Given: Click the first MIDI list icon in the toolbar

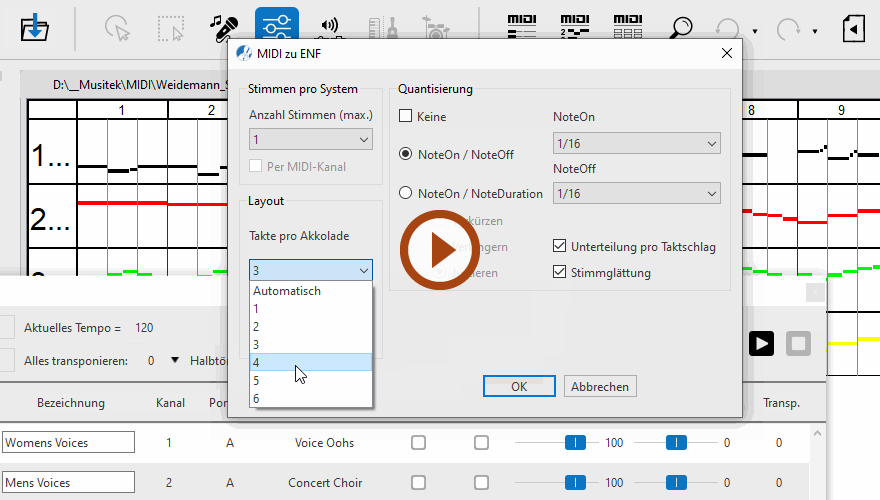Looking at the screenshot, I should (522, 27).
